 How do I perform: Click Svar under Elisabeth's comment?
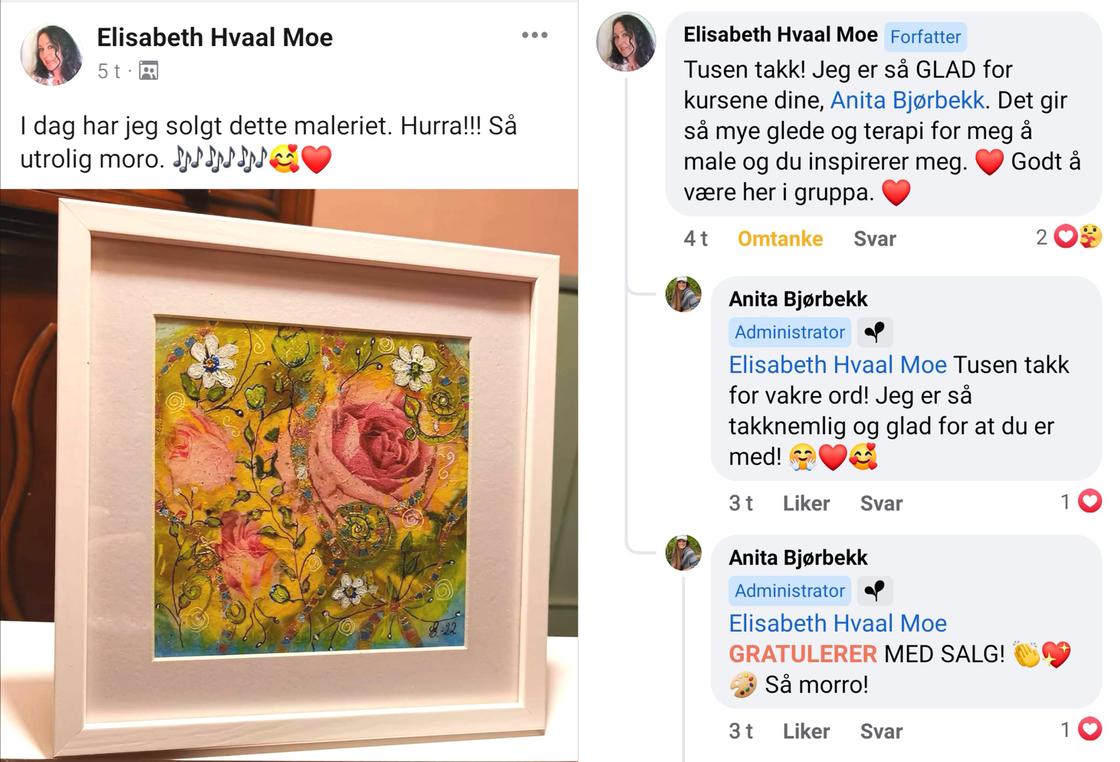point(874,239)
